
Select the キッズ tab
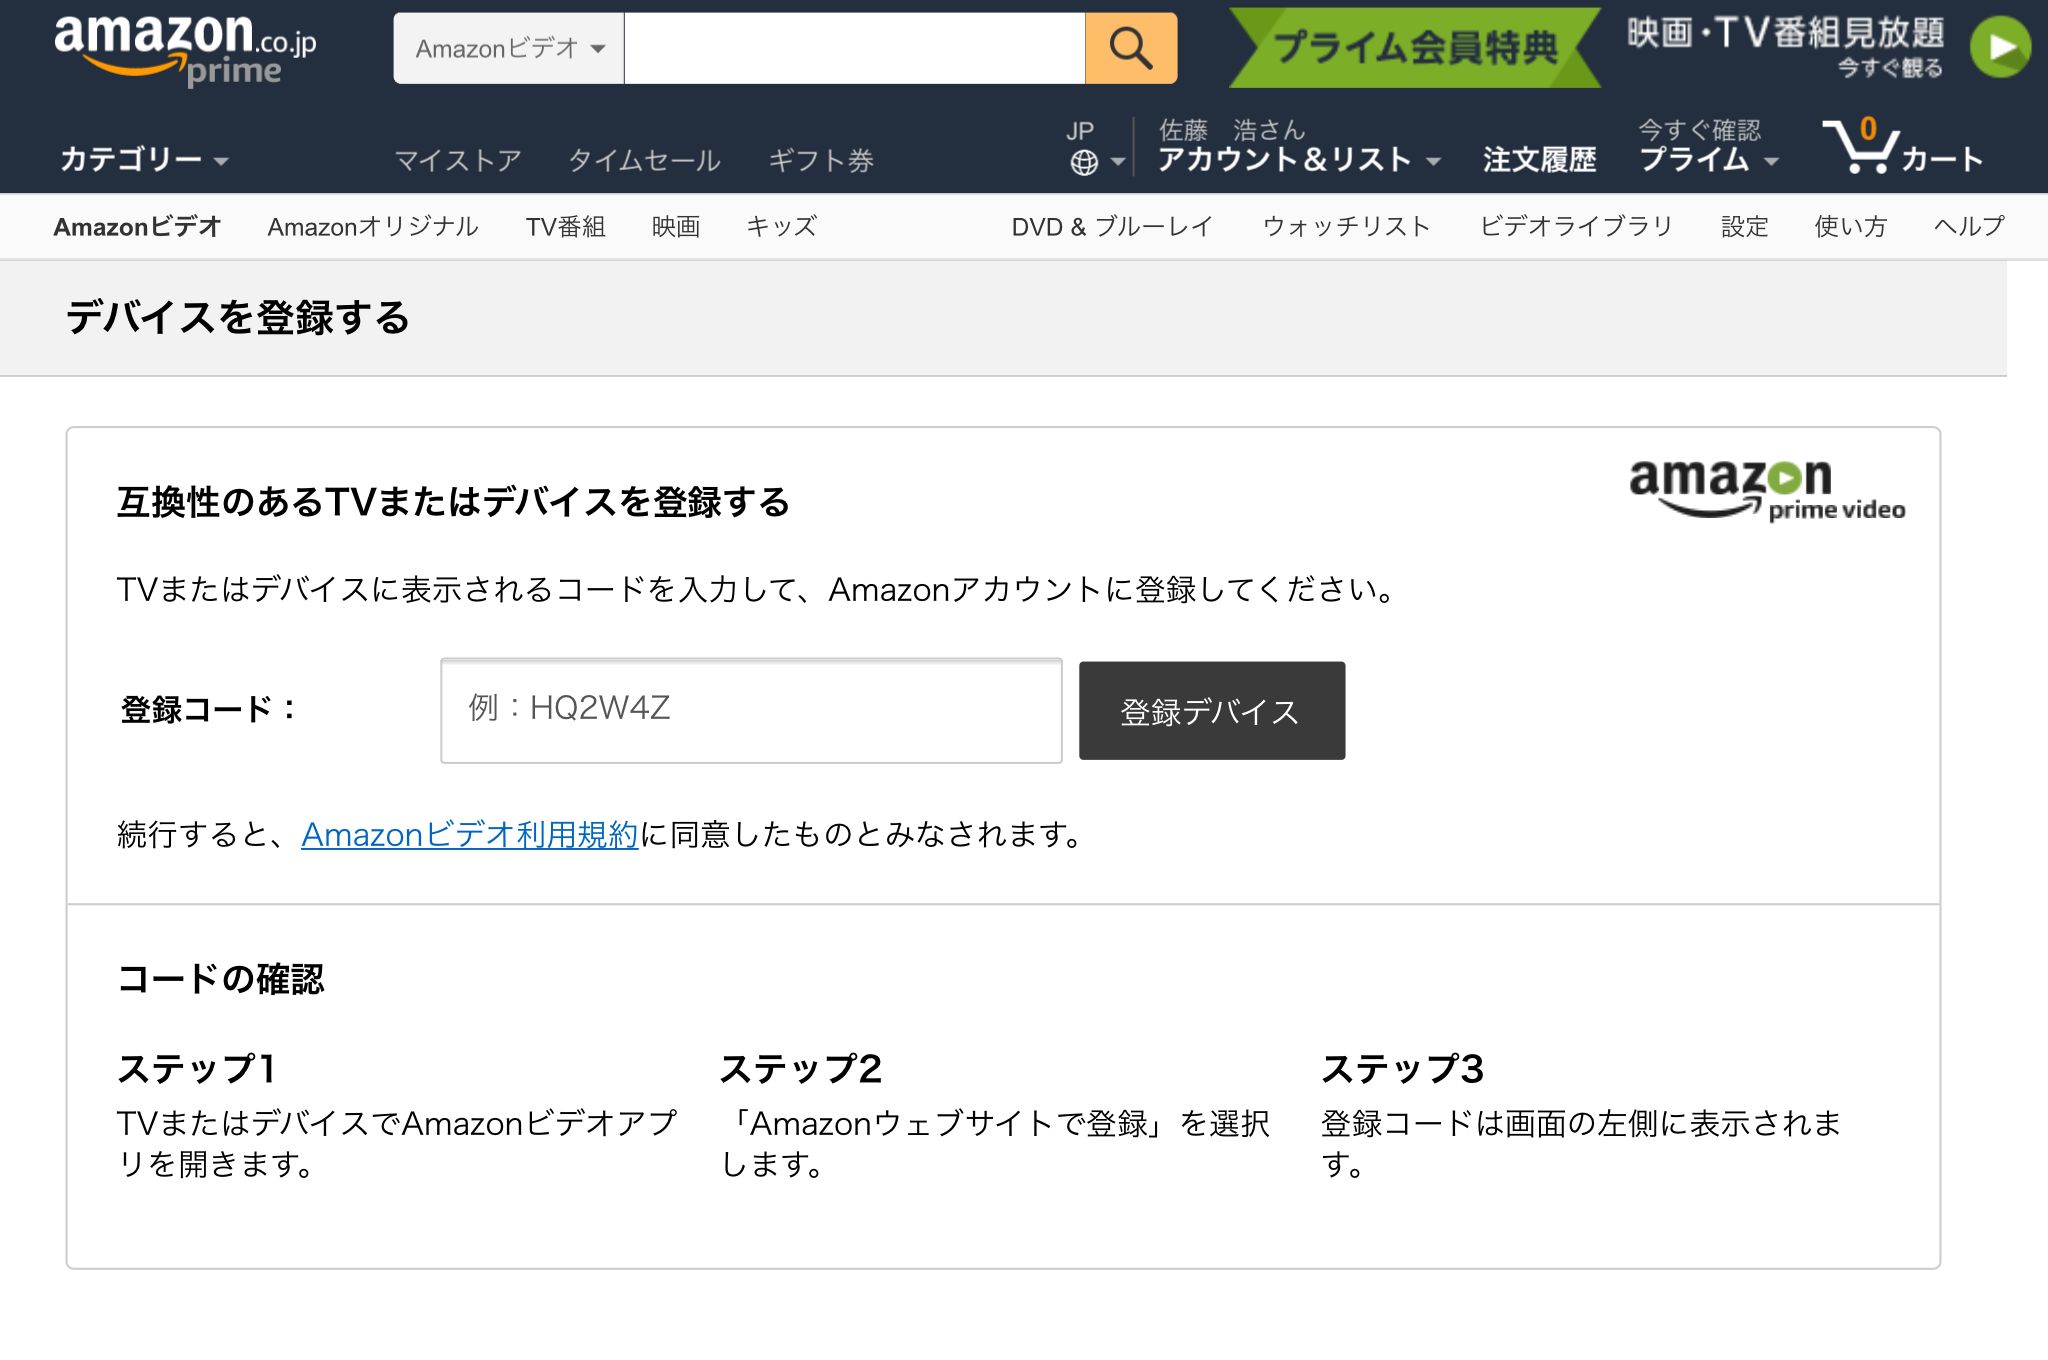(x=781, y=227)
